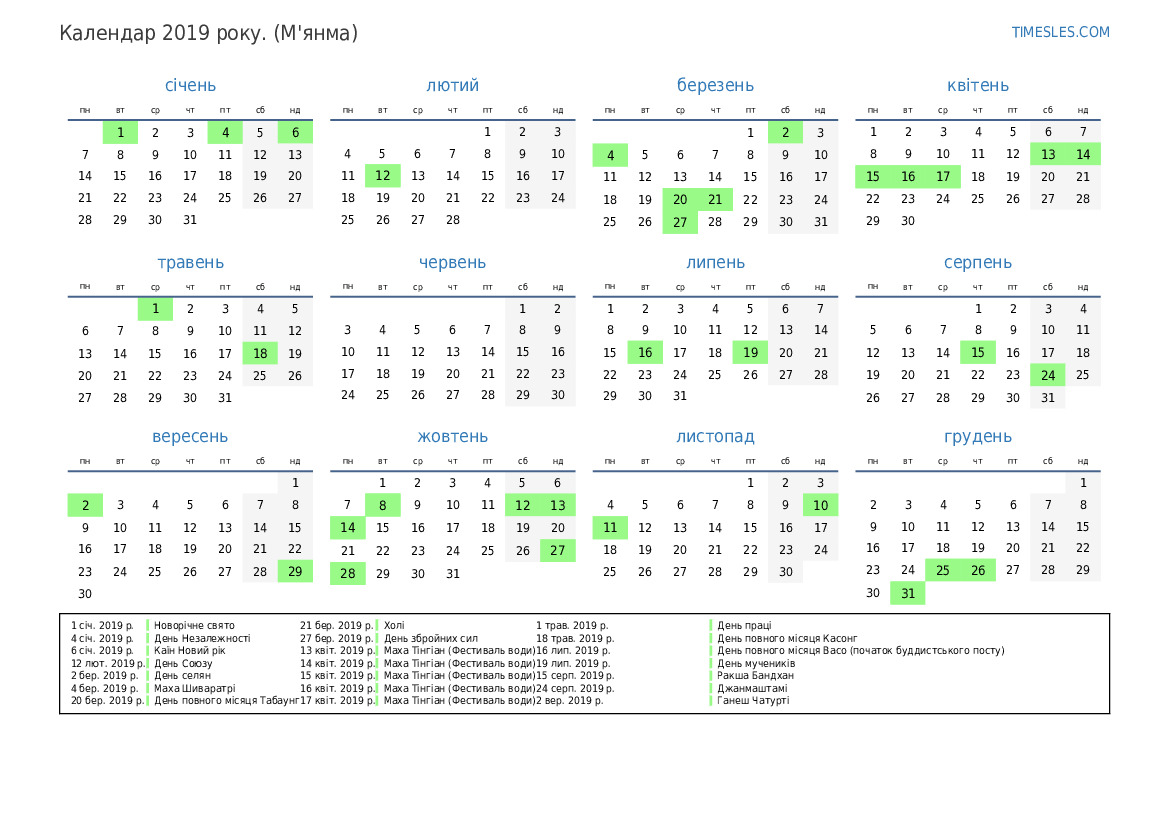Click May 18 highlighted day
1169x827 pixels.
(260, 353)
